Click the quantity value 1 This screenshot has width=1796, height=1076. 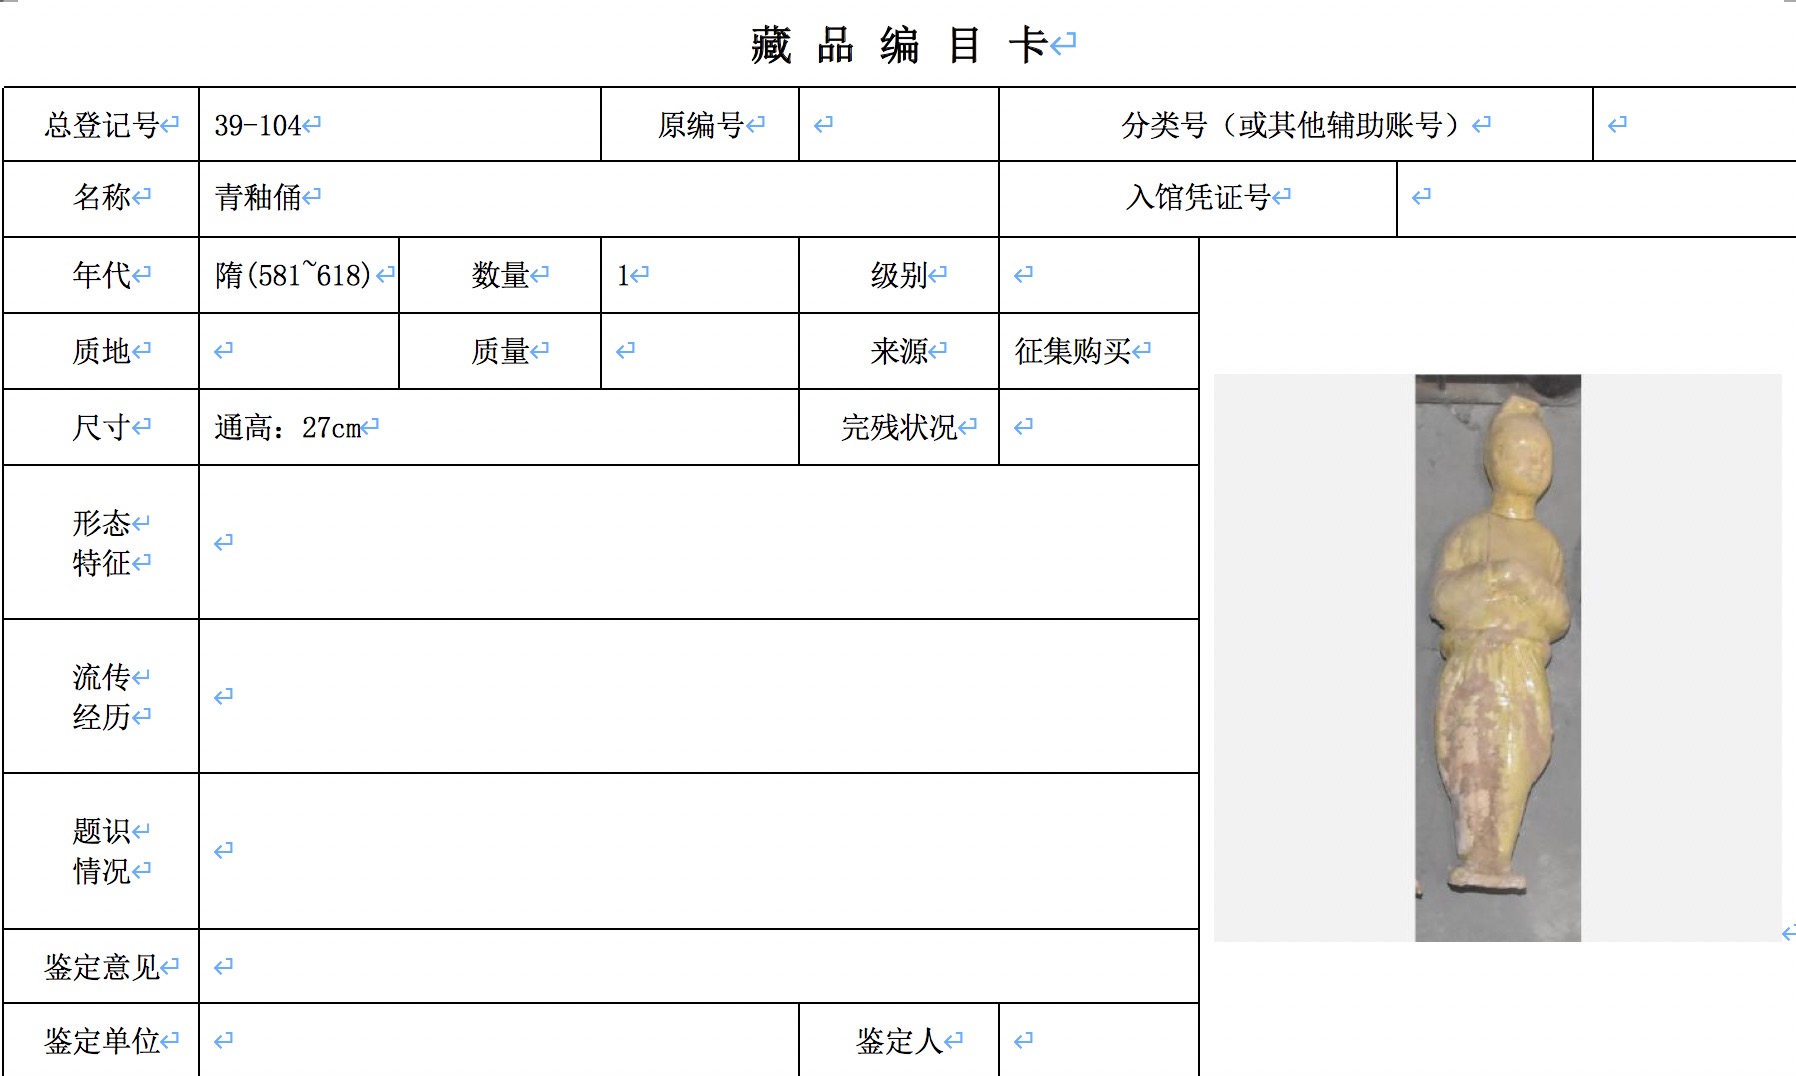[x=623, y=275]
